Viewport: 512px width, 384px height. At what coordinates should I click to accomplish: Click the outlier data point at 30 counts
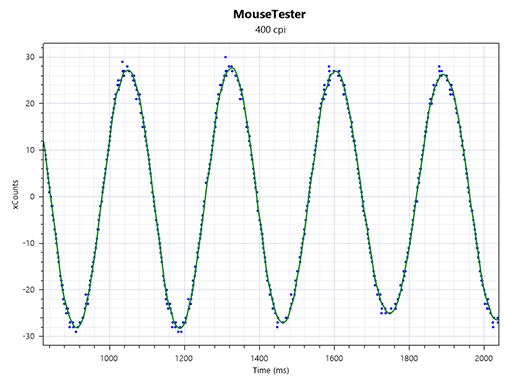[x=225, y=57]
